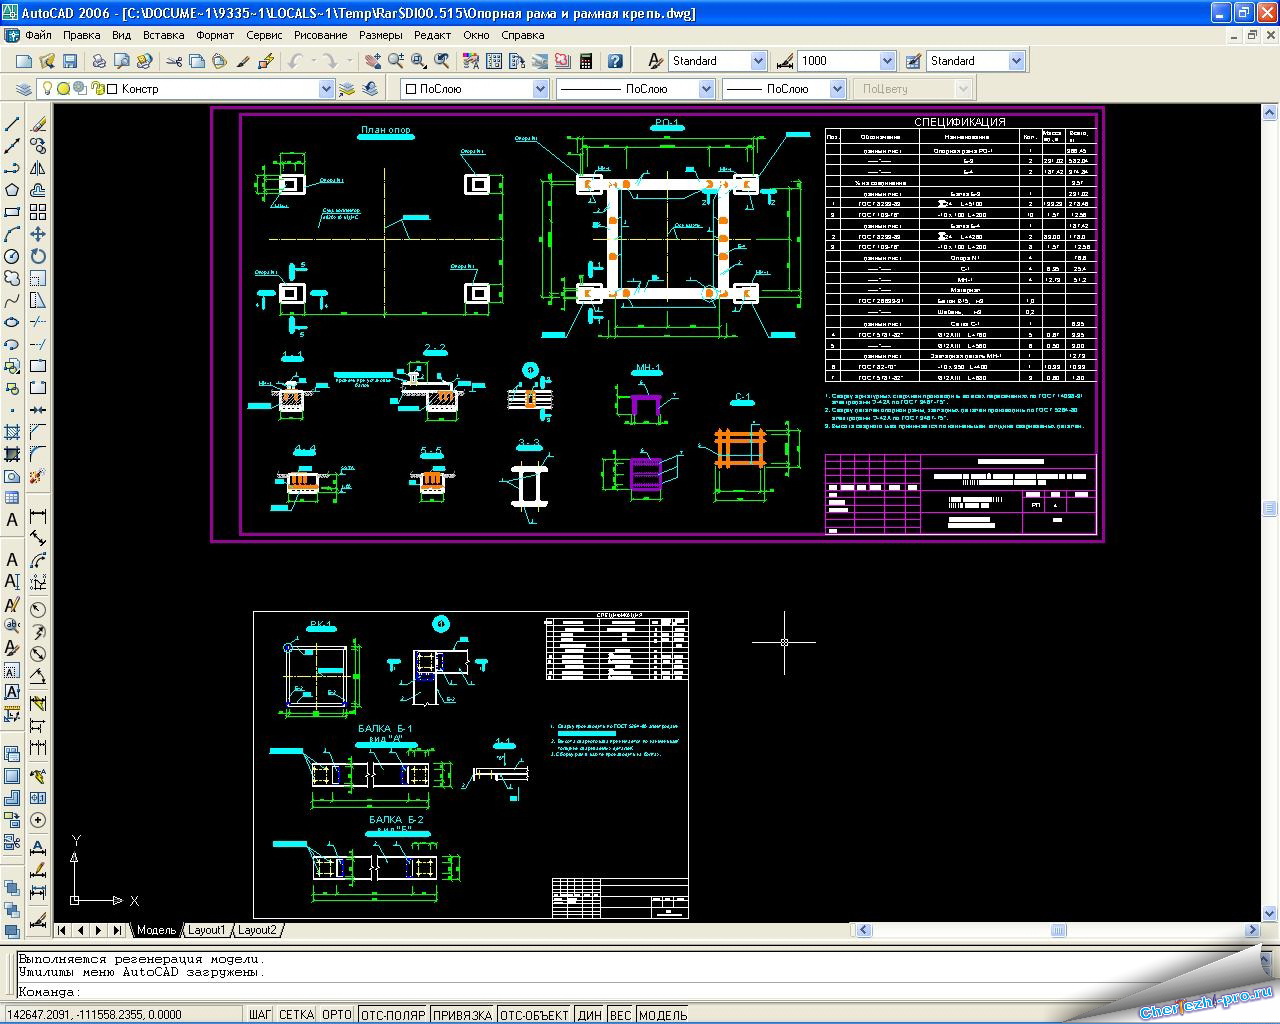Image resolution: width=1280 pixels, height=1024 pixels.
Task: Switch to the Layout1 tab
Action: pos(207,930)
